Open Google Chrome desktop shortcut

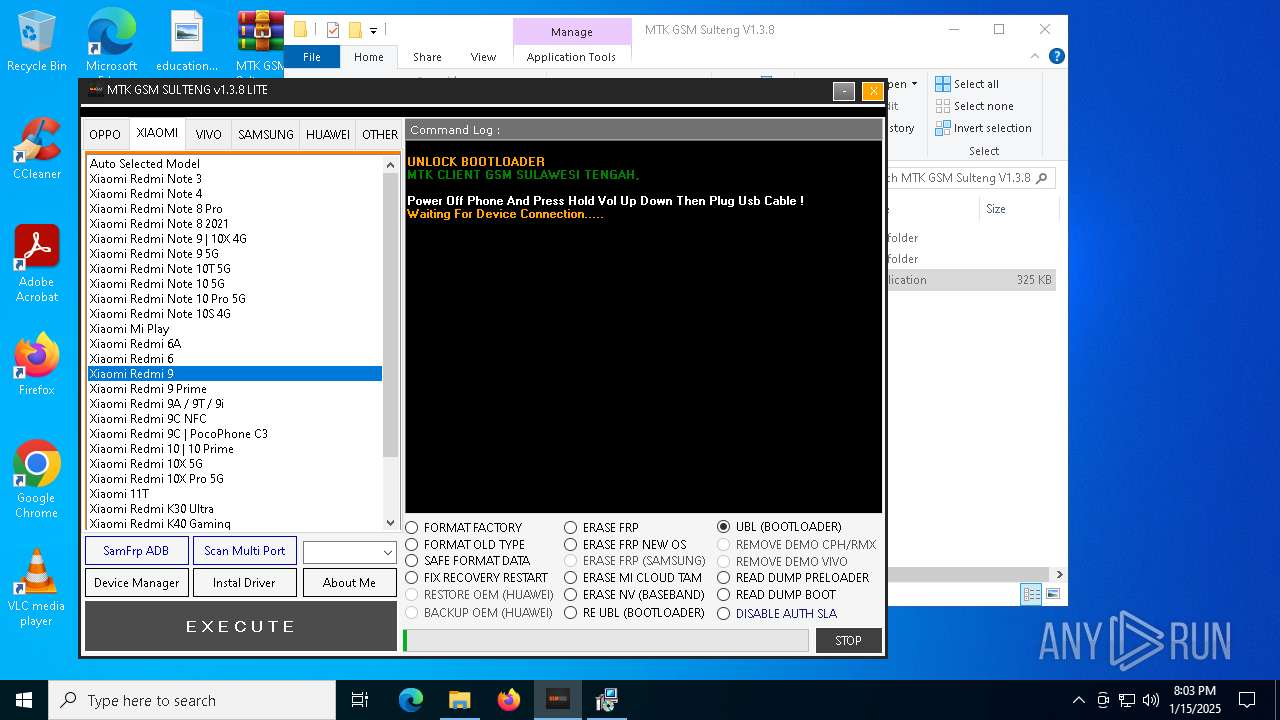point(36,479)
